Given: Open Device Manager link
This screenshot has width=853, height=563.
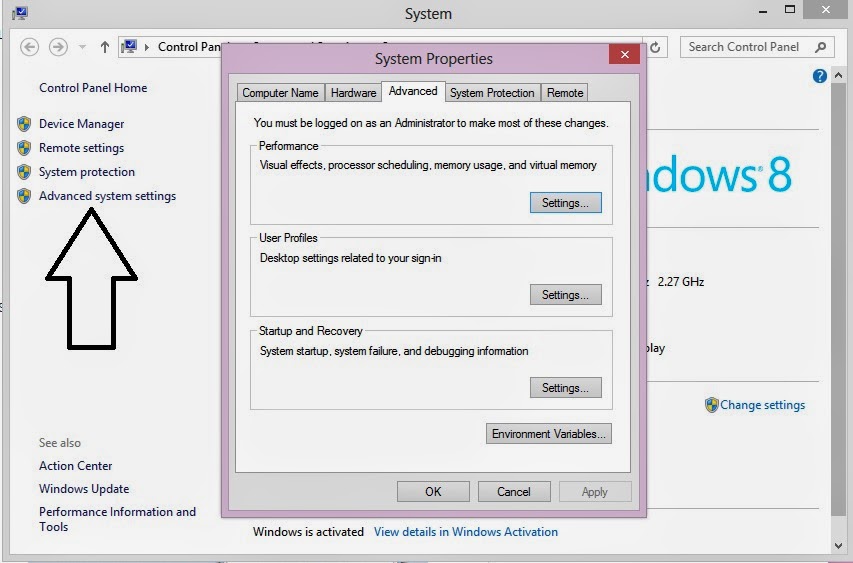Looking at the screenshot, I should pos(82,124).
